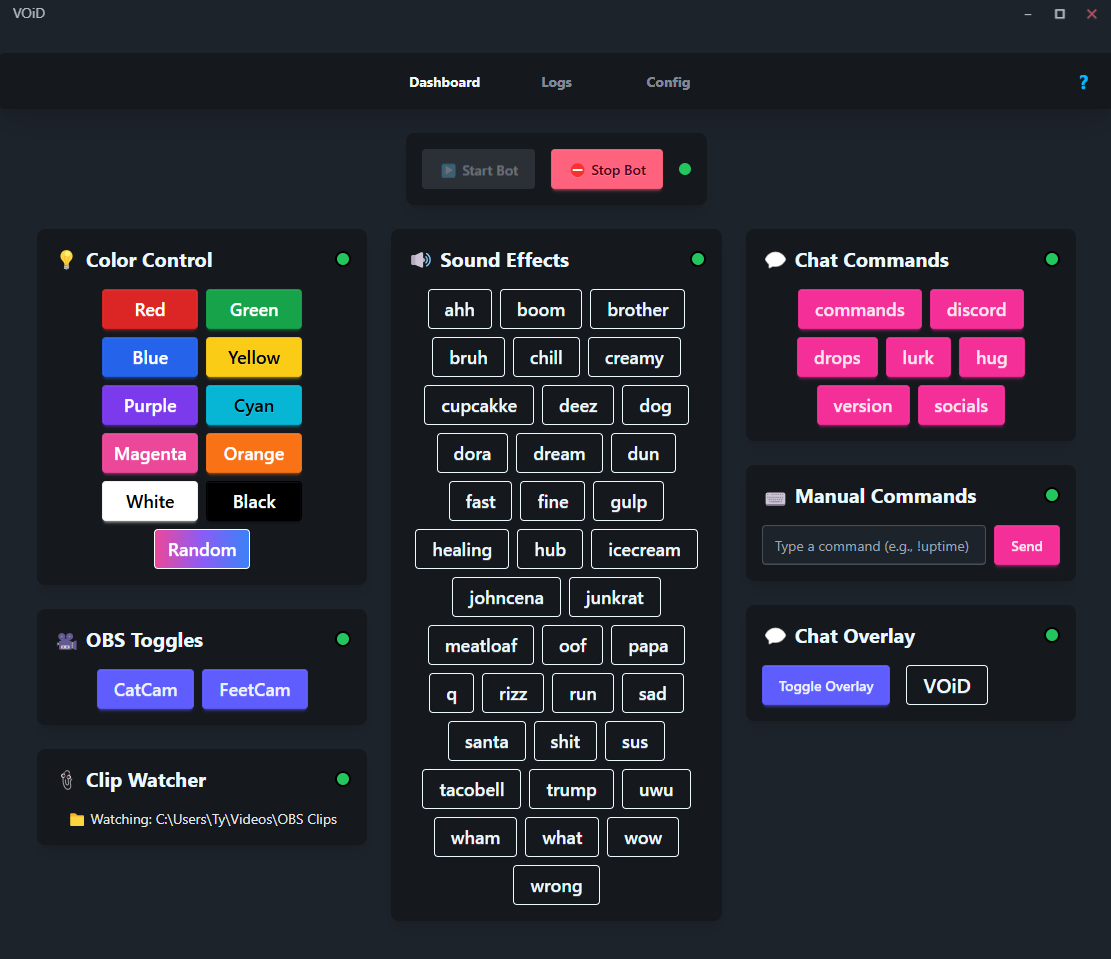
Task: Toggle the FeetCam OBS source
Action: pos(255,689)
